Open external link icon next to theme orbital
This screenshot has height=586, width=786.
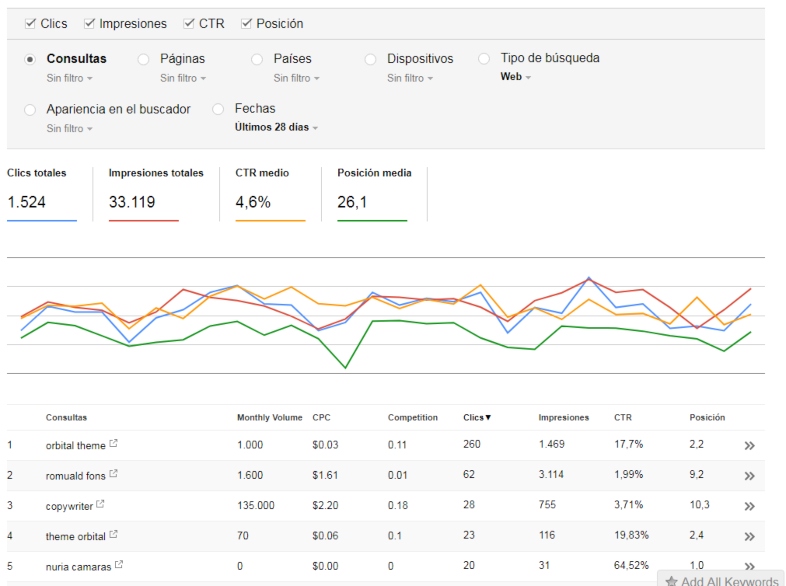pyautogui.click(x=113, y=534)
